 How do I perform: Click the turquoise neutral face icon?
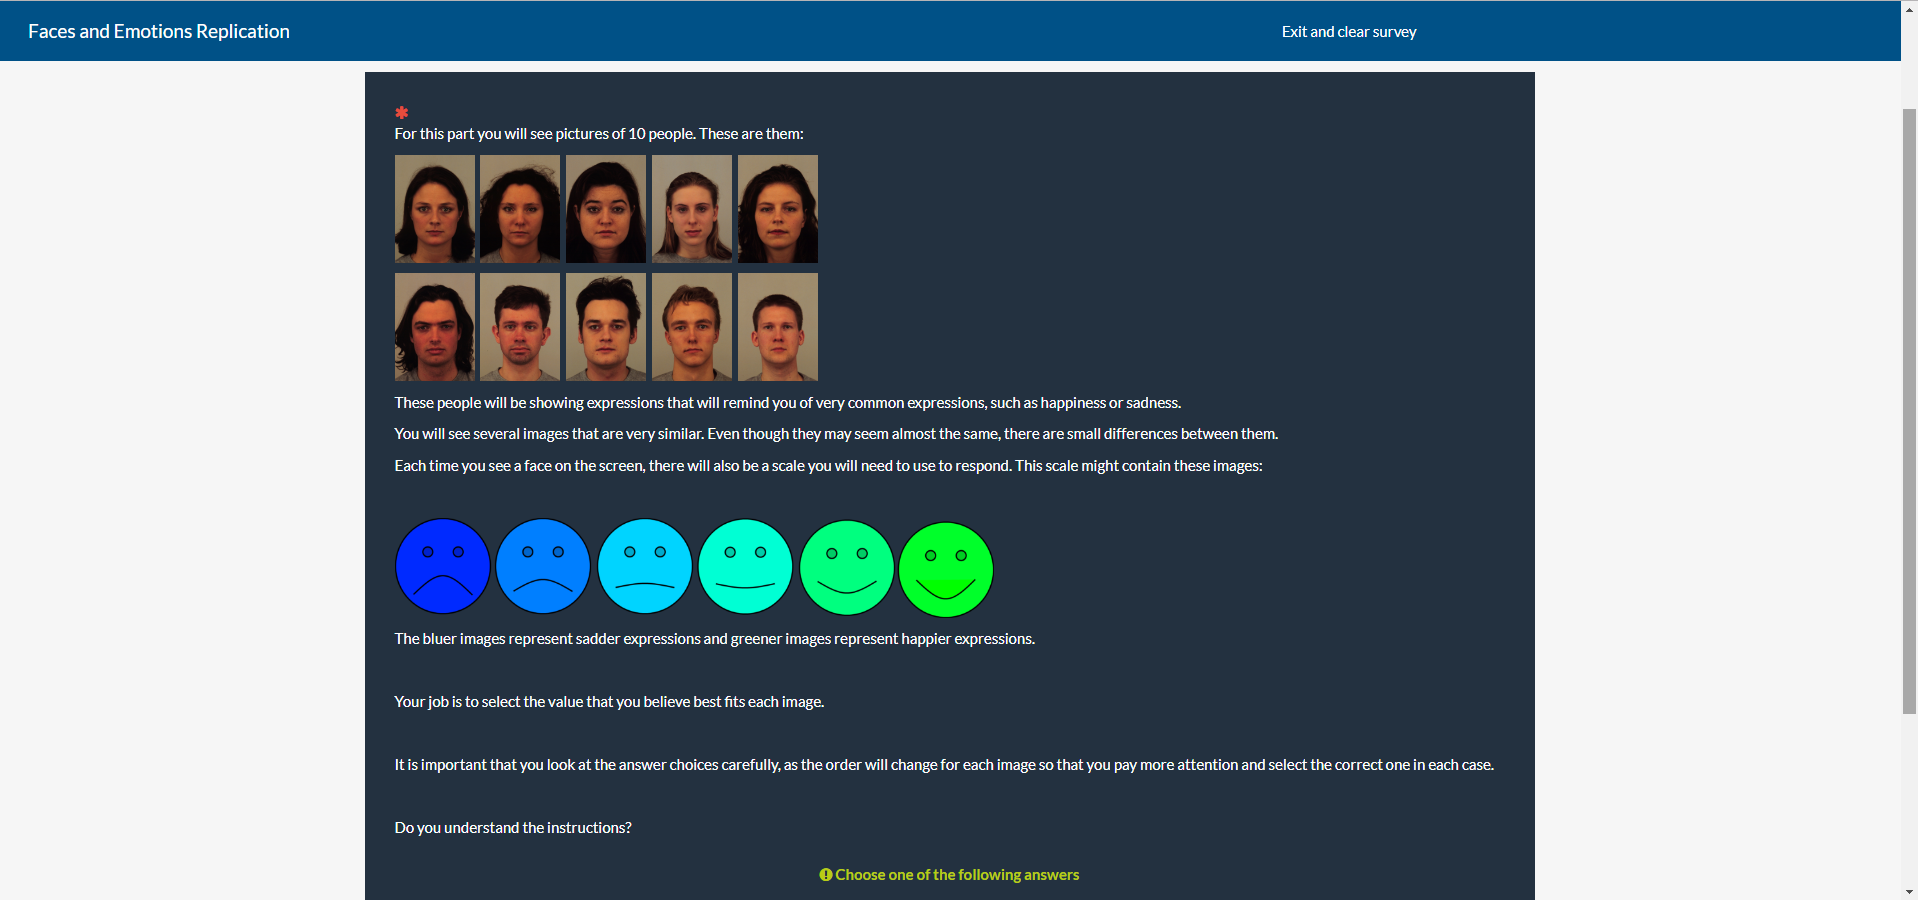(745, 567)
